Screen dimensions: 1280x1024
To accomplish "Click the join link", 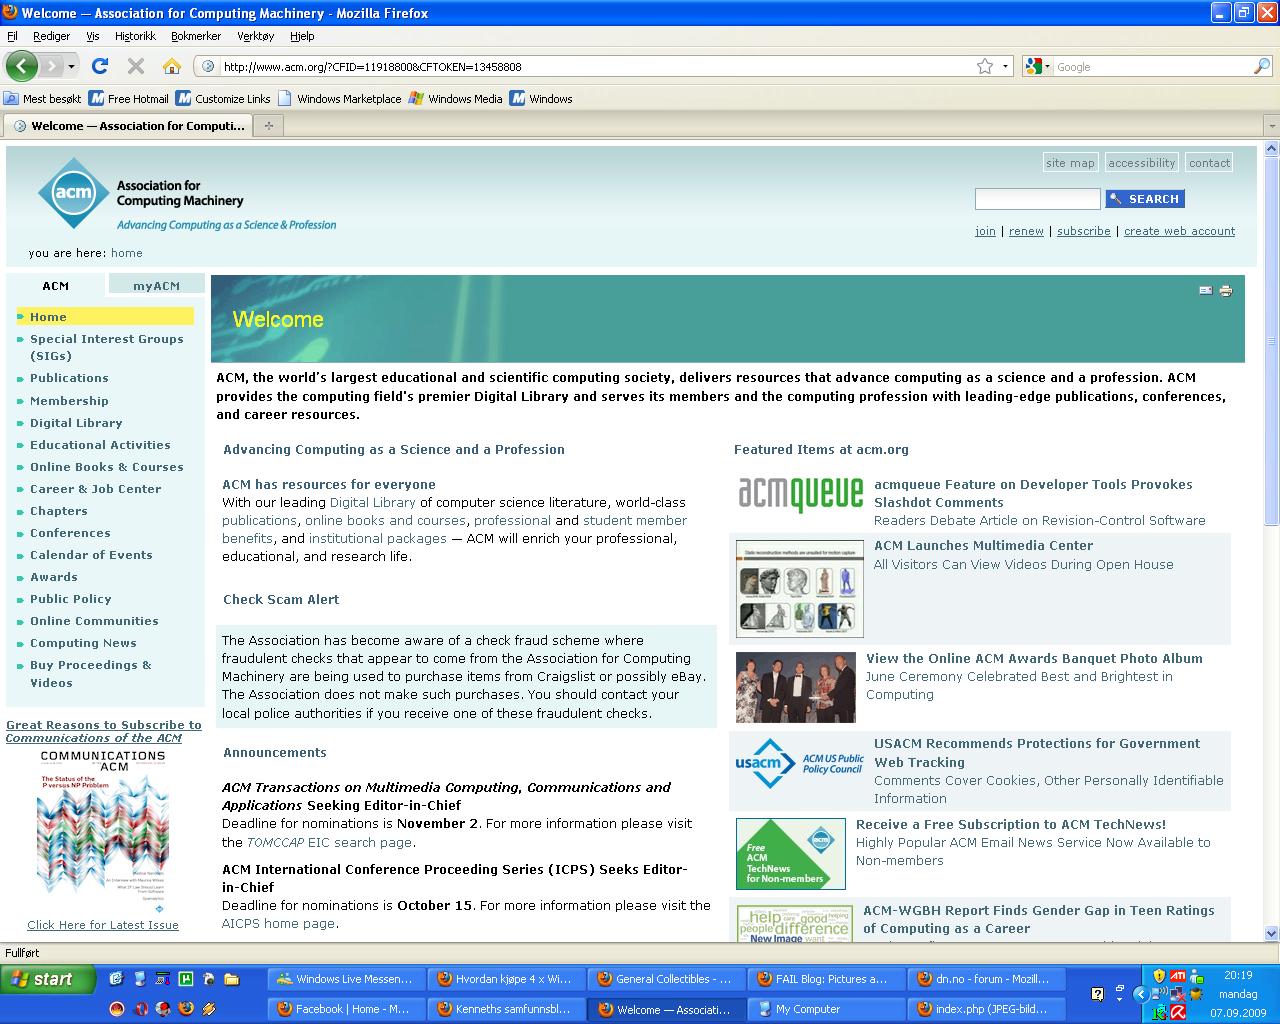I will pos(985,231).
